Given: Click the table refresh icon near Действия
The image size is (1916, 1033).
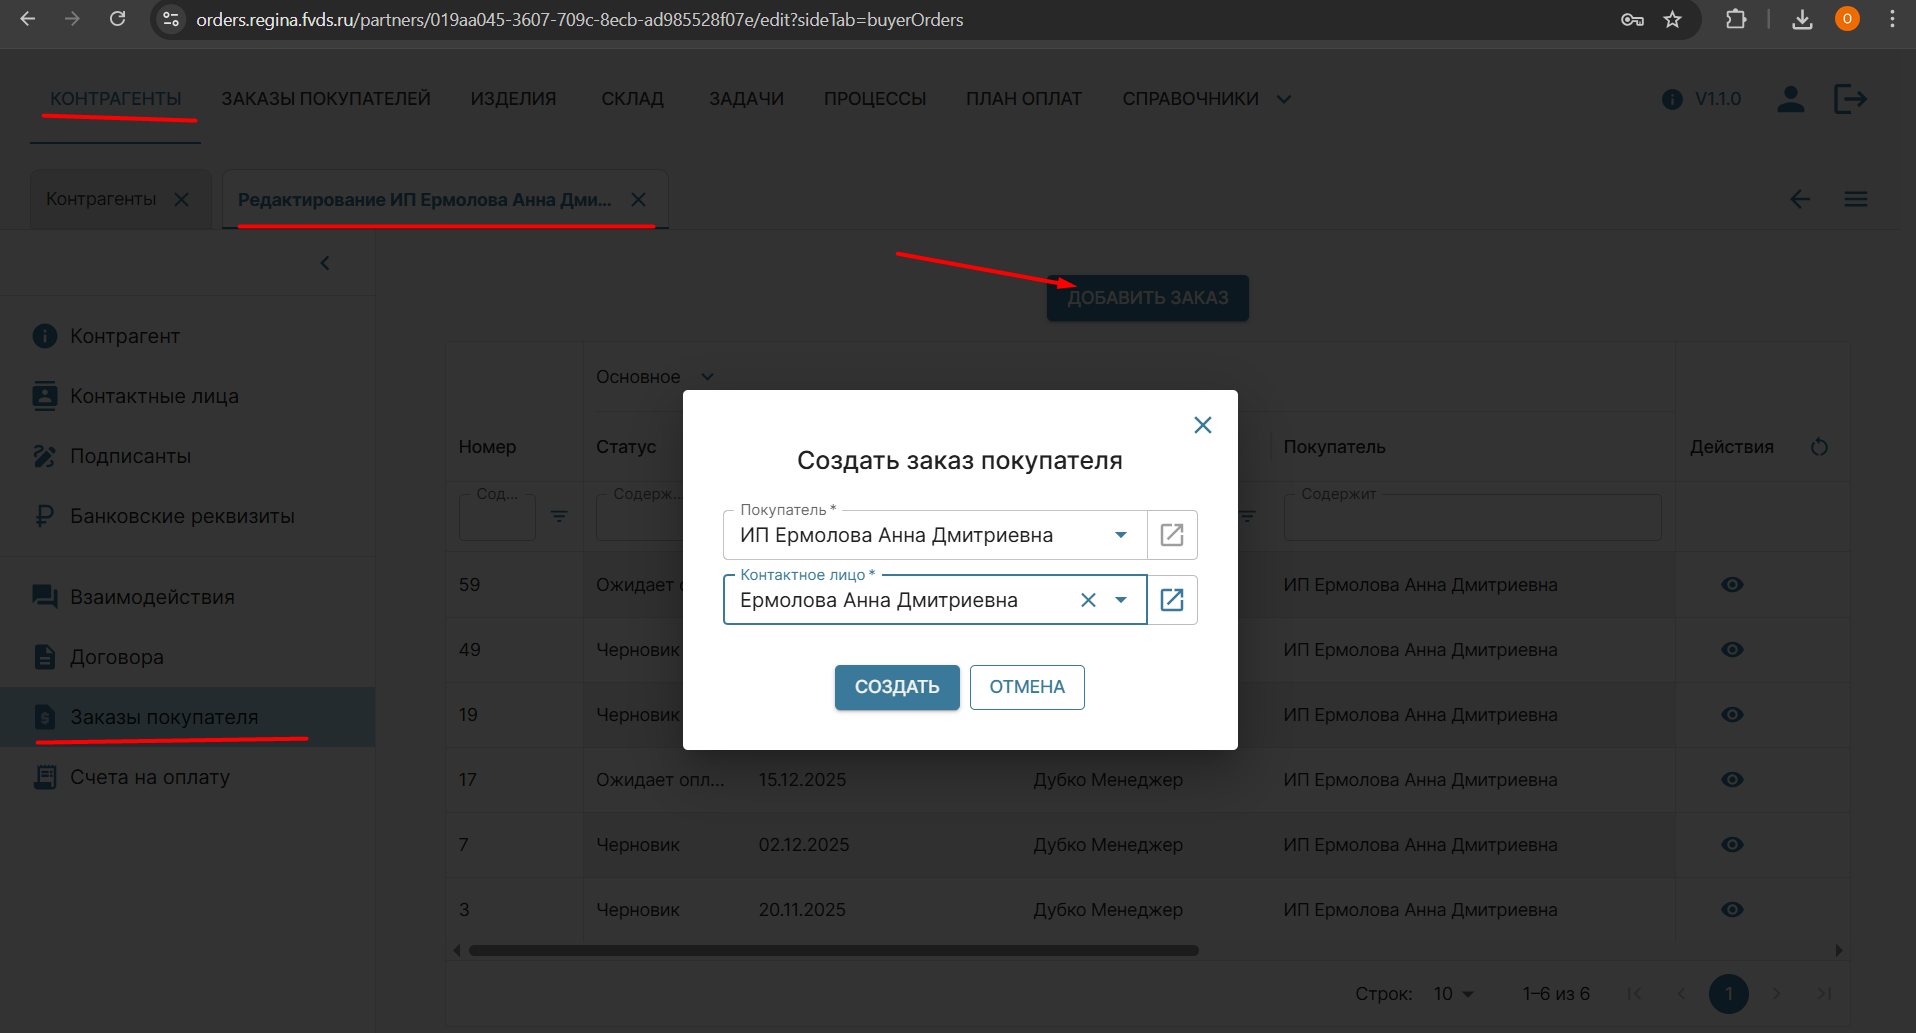Looking at the screenshot, I should [1819, 447].
